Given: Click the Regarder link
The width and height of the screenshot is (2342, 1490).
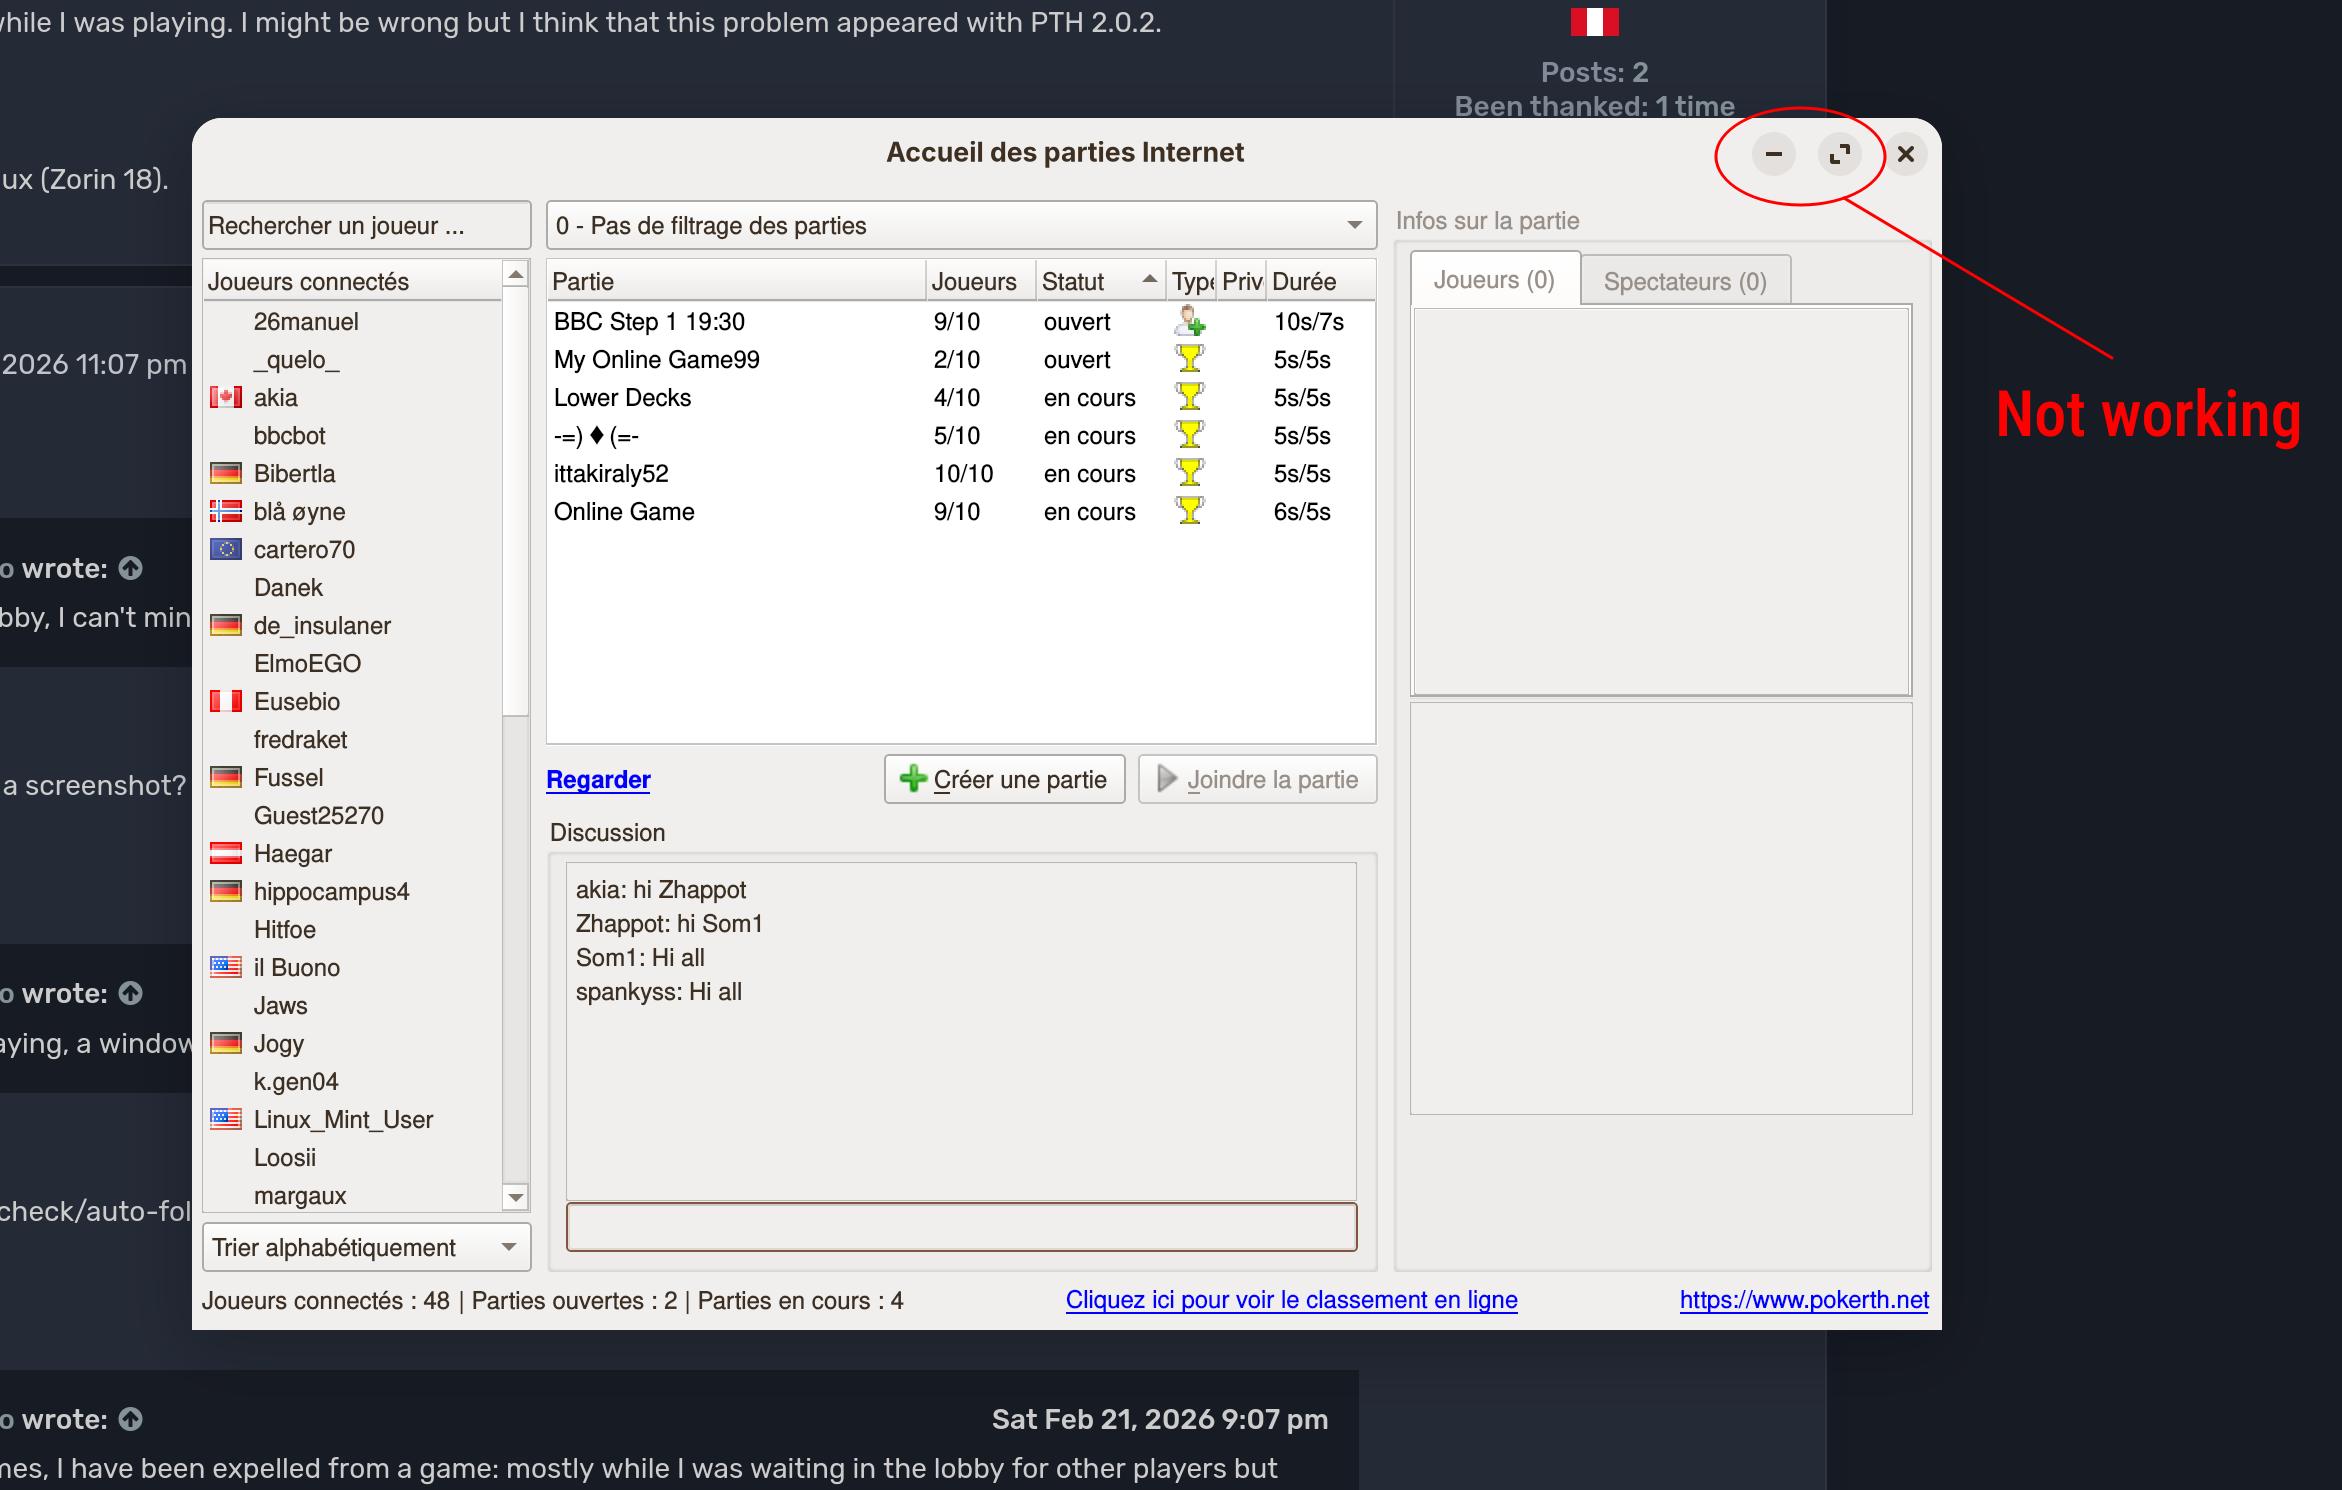Looking at the screenshot, I should coord(597,779).
